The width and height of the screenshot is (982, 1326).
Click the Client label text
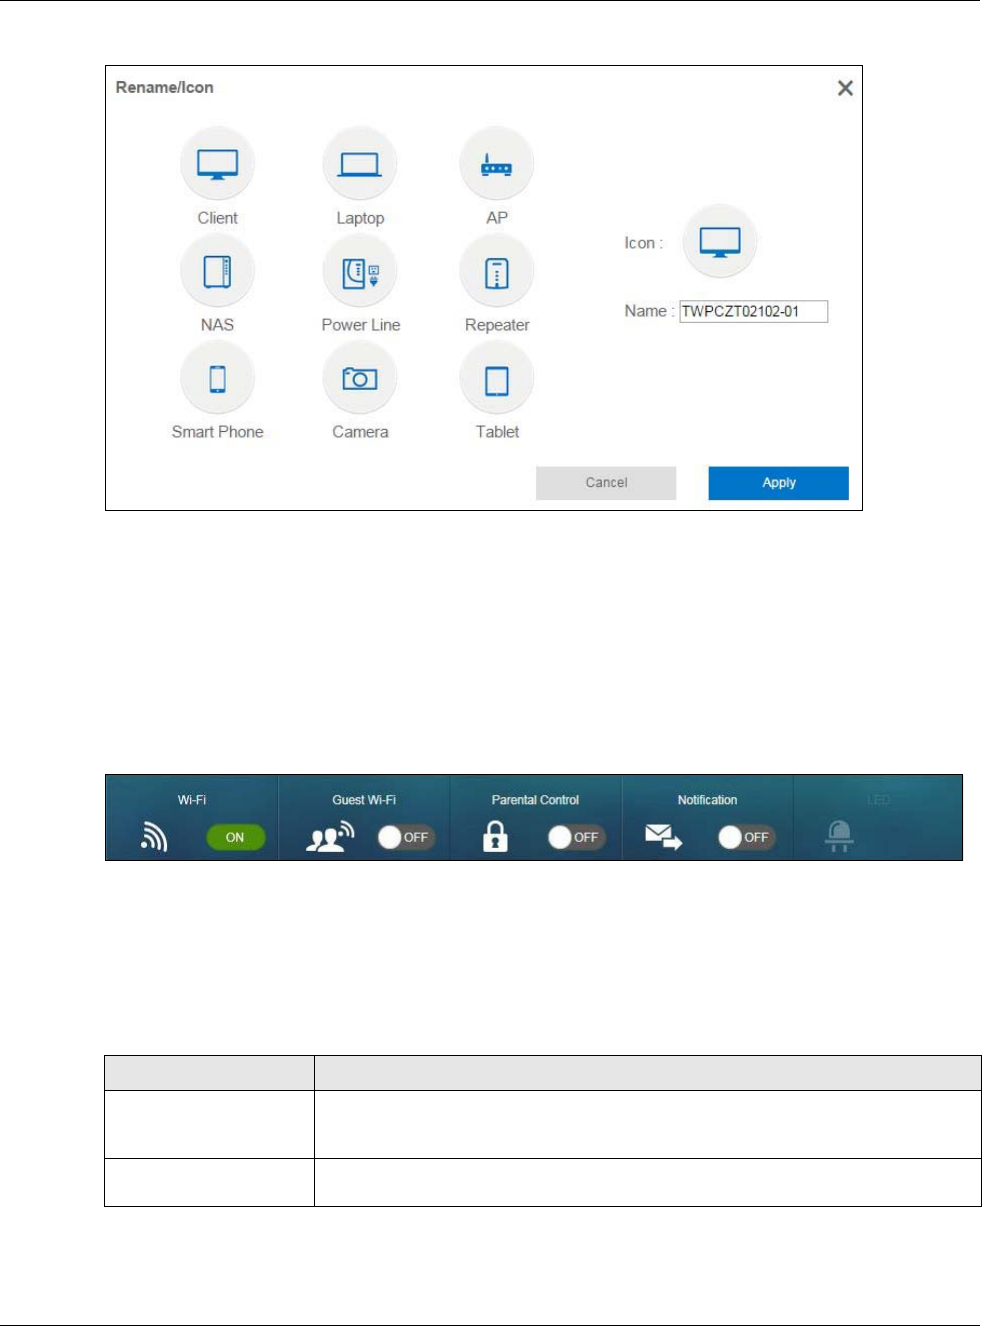coord(217,218)
